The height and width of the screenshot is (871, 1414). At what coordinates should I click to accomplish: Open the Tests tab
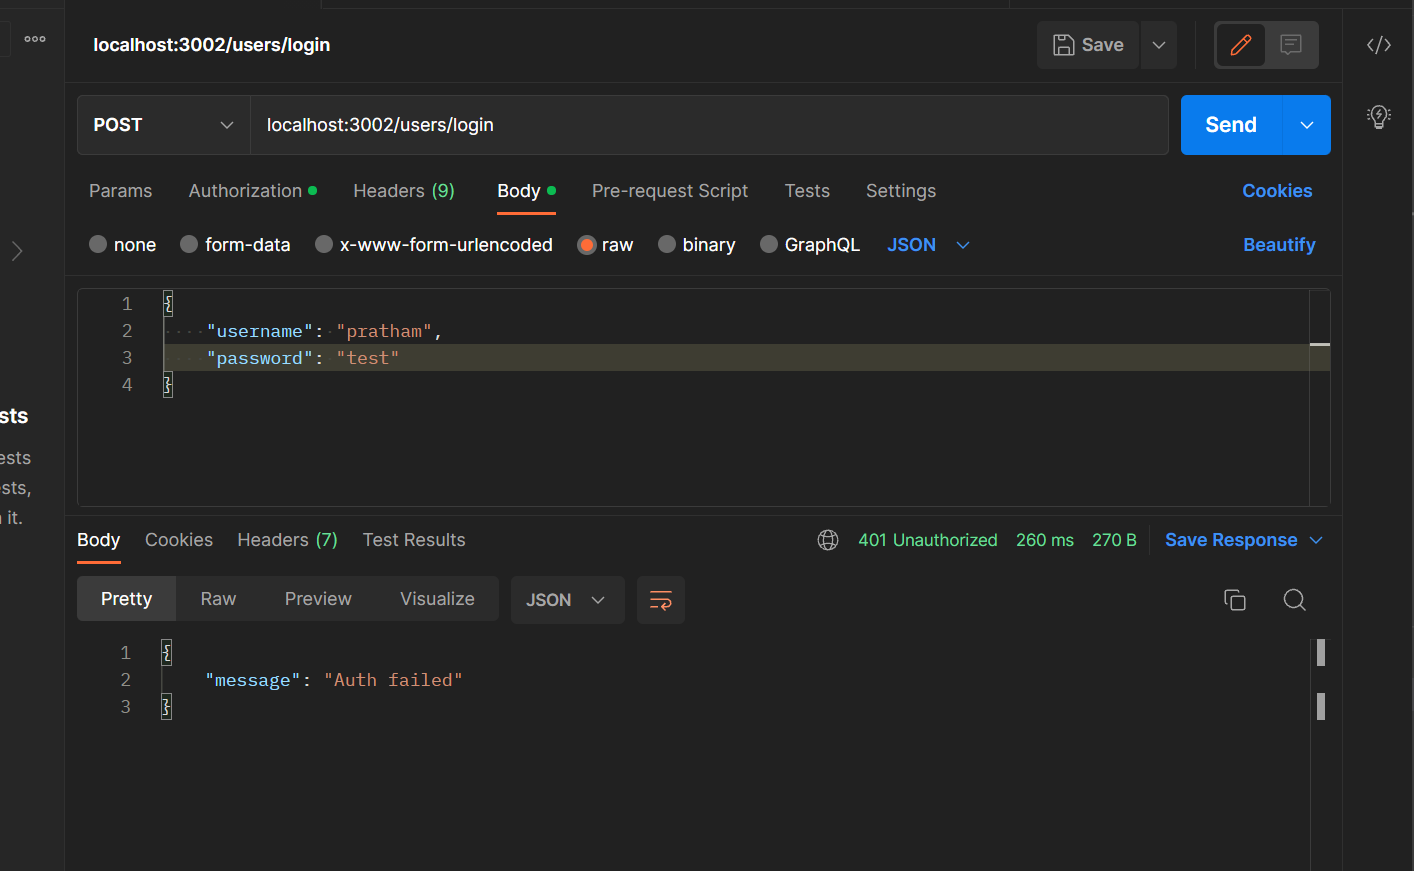(807, 191)
